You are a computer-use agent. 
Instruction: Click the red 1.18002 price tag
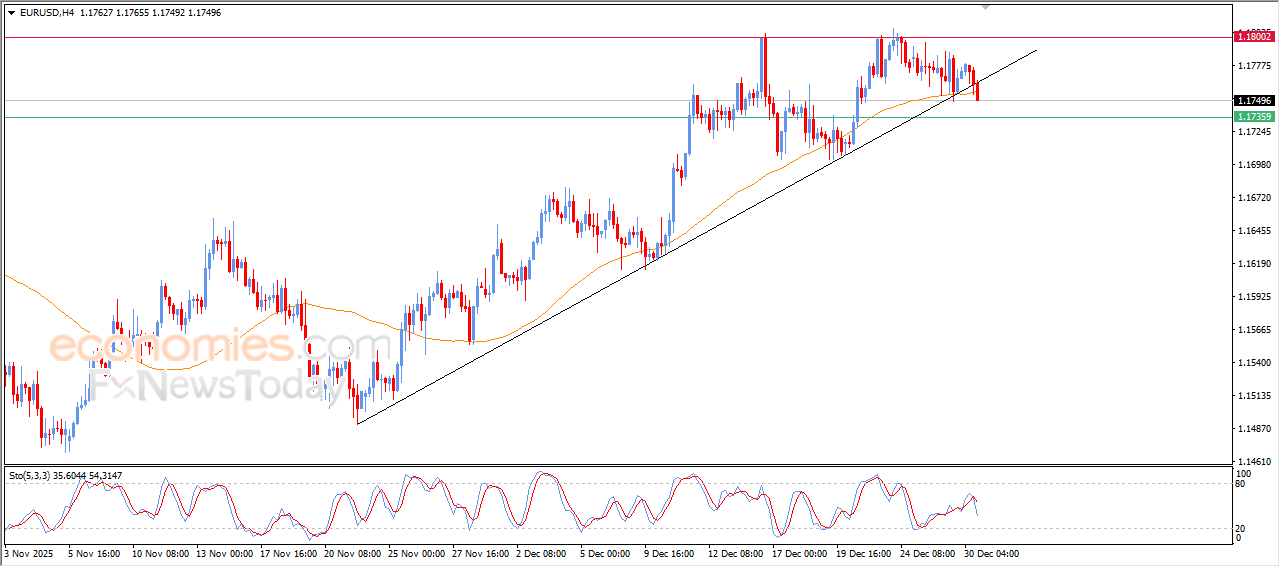[1254, 36]
